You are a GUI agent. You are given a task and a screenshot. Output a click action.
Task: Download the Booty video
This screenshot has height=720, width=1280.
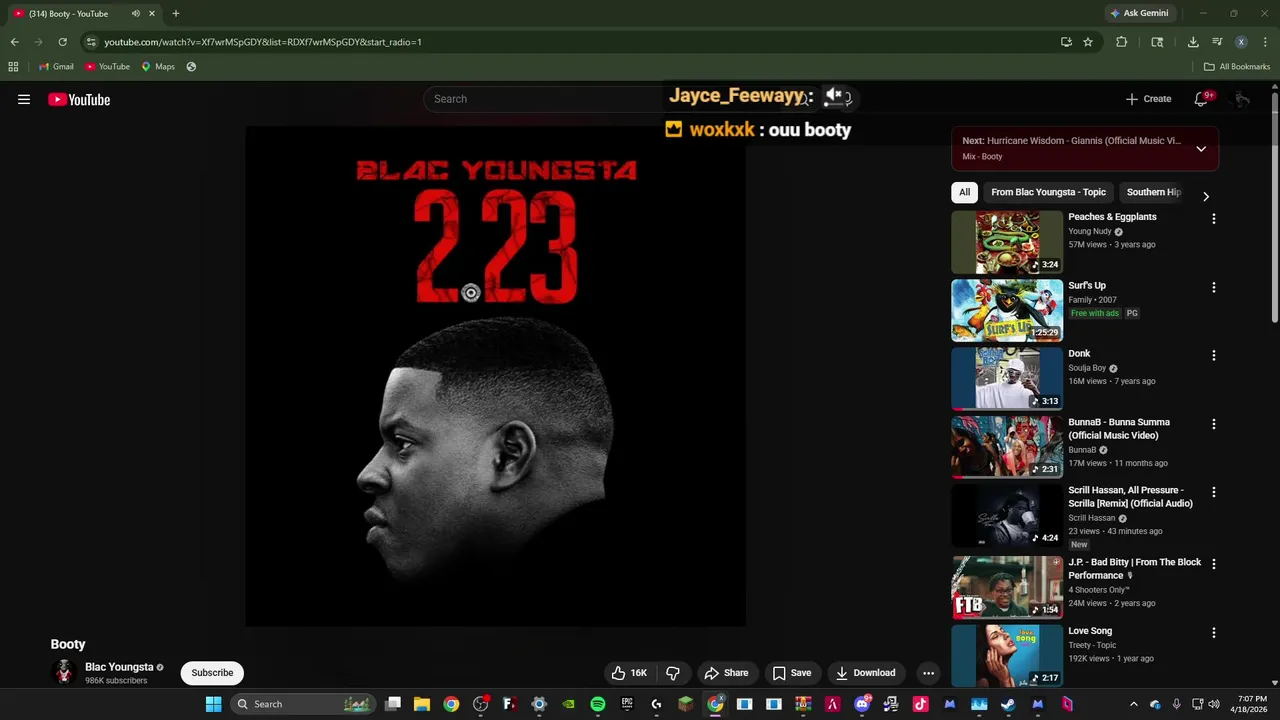click(866, 673)
